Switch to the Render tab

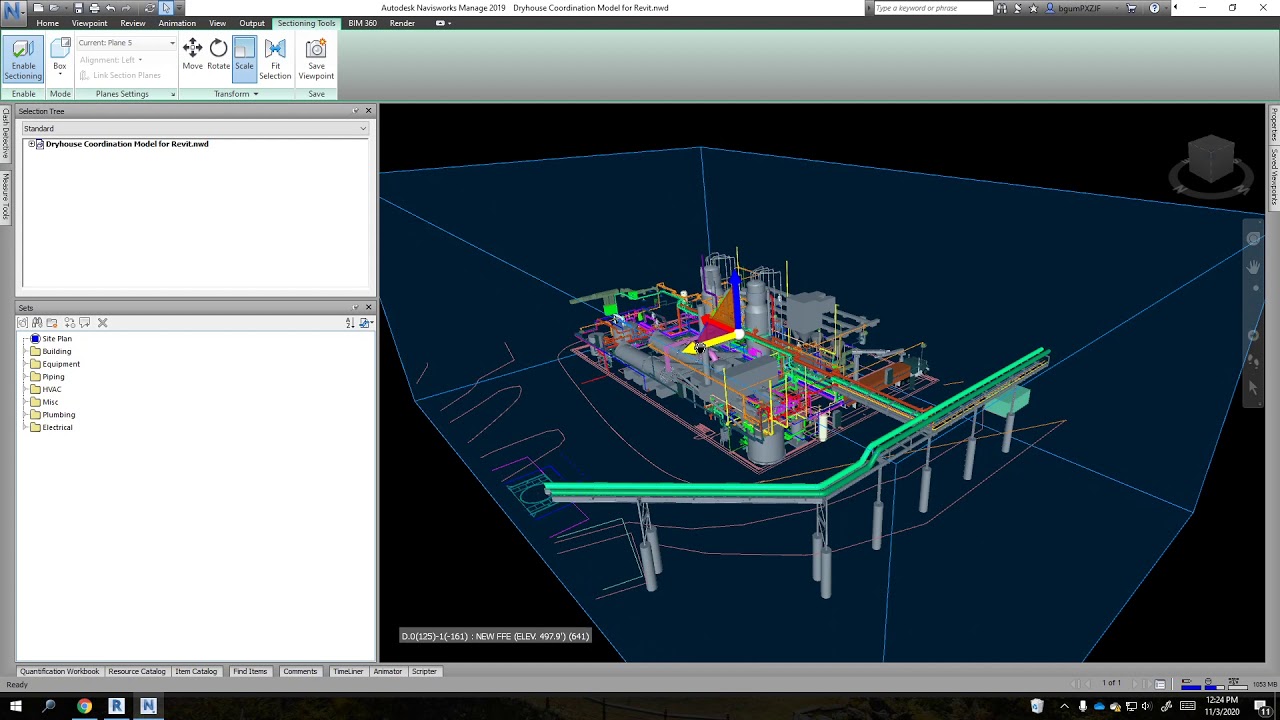402,23
